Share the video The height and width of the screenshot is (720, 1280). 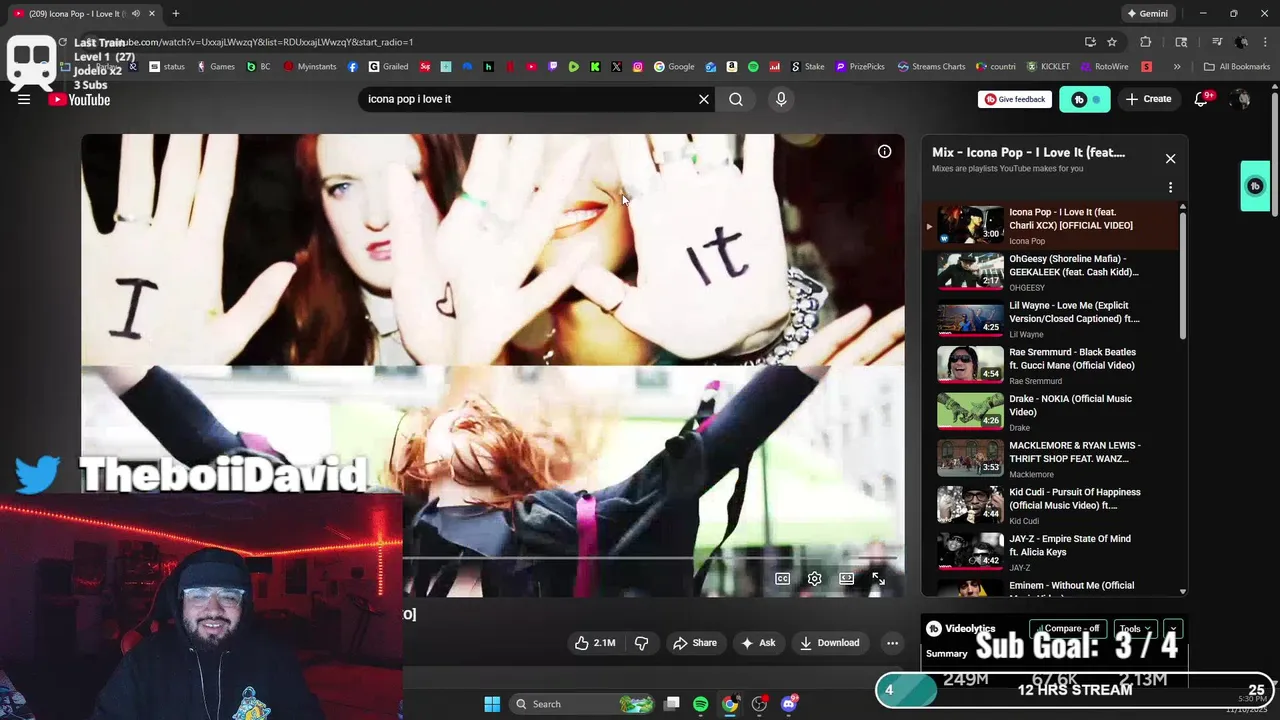pyautogui.click(x=695, y=643)
